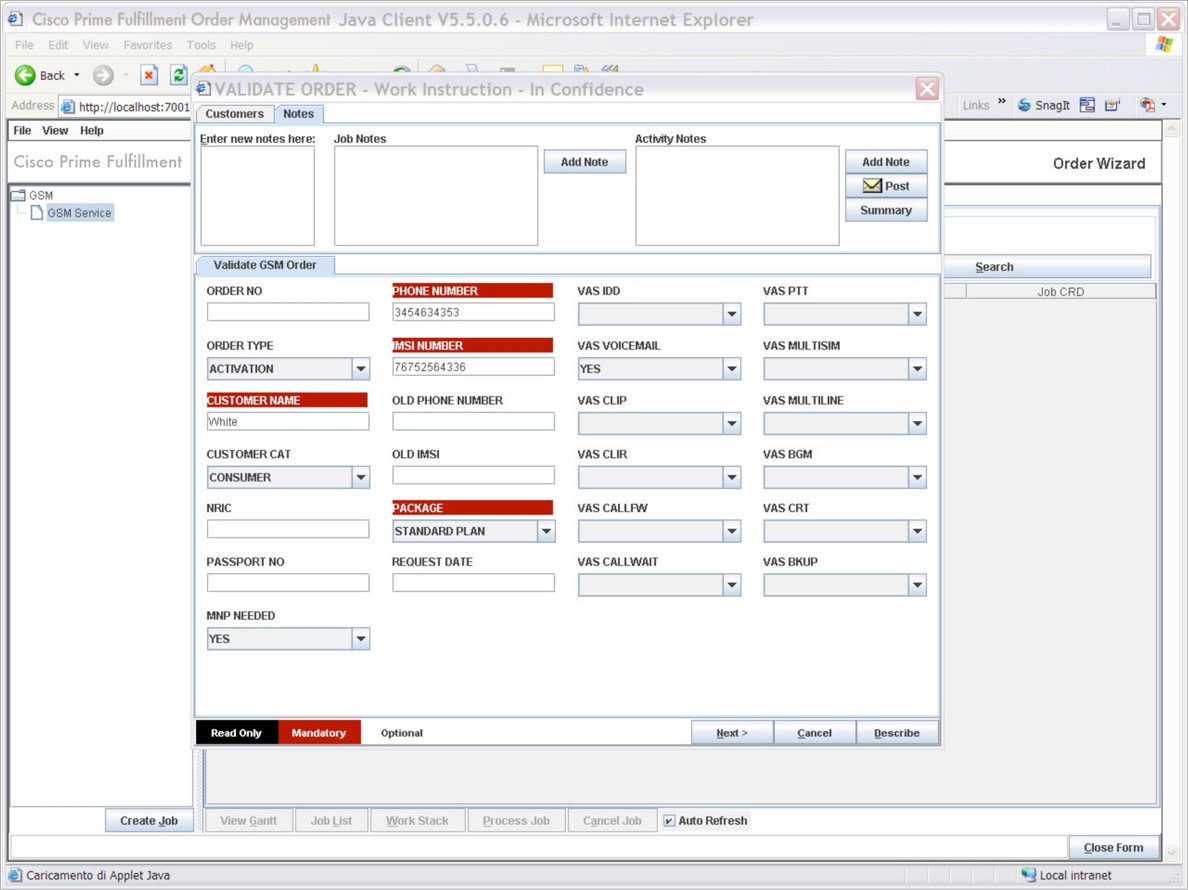Viewport: 1188px width, 890px height.
Task: Click the GSM folder icon in tree
Action: (19, 195)
